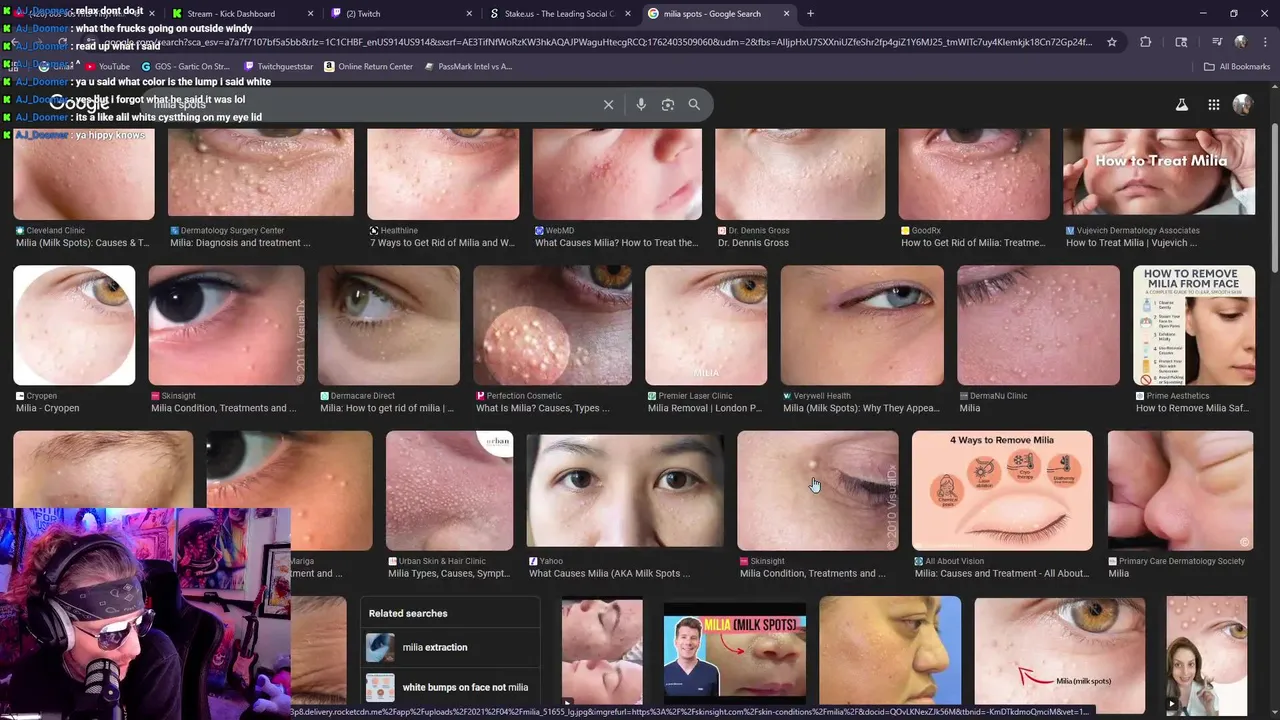Open the Urban Skin & Hair Clinic image
This screenshot has width=1280, height=720.
(449, 490)
